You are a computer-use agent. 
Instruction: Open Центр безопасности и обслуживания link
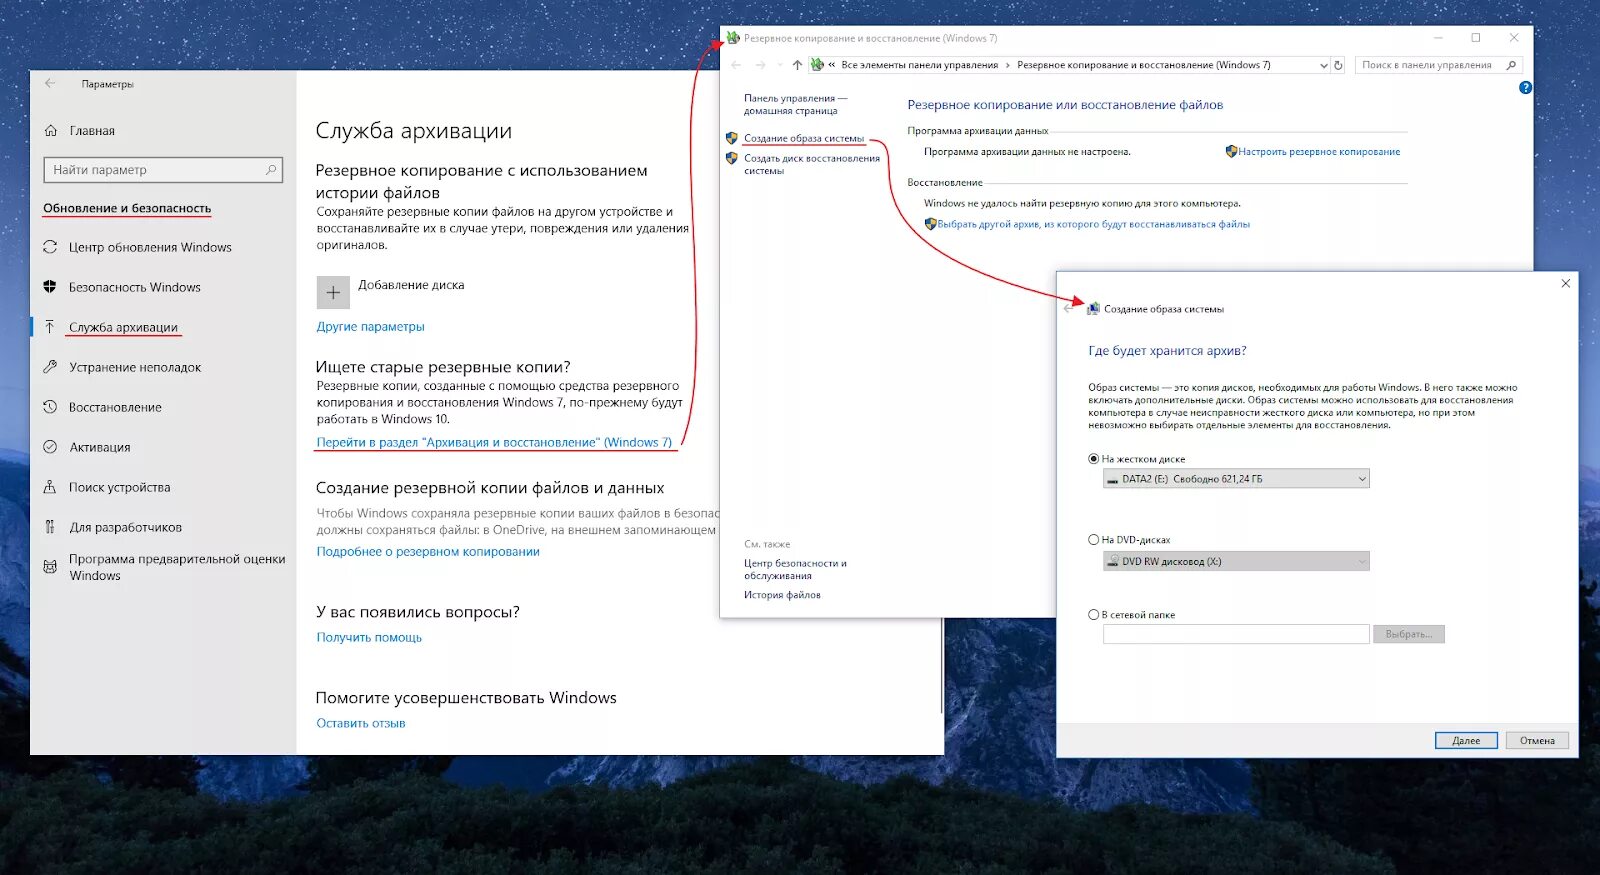[795, 569]
